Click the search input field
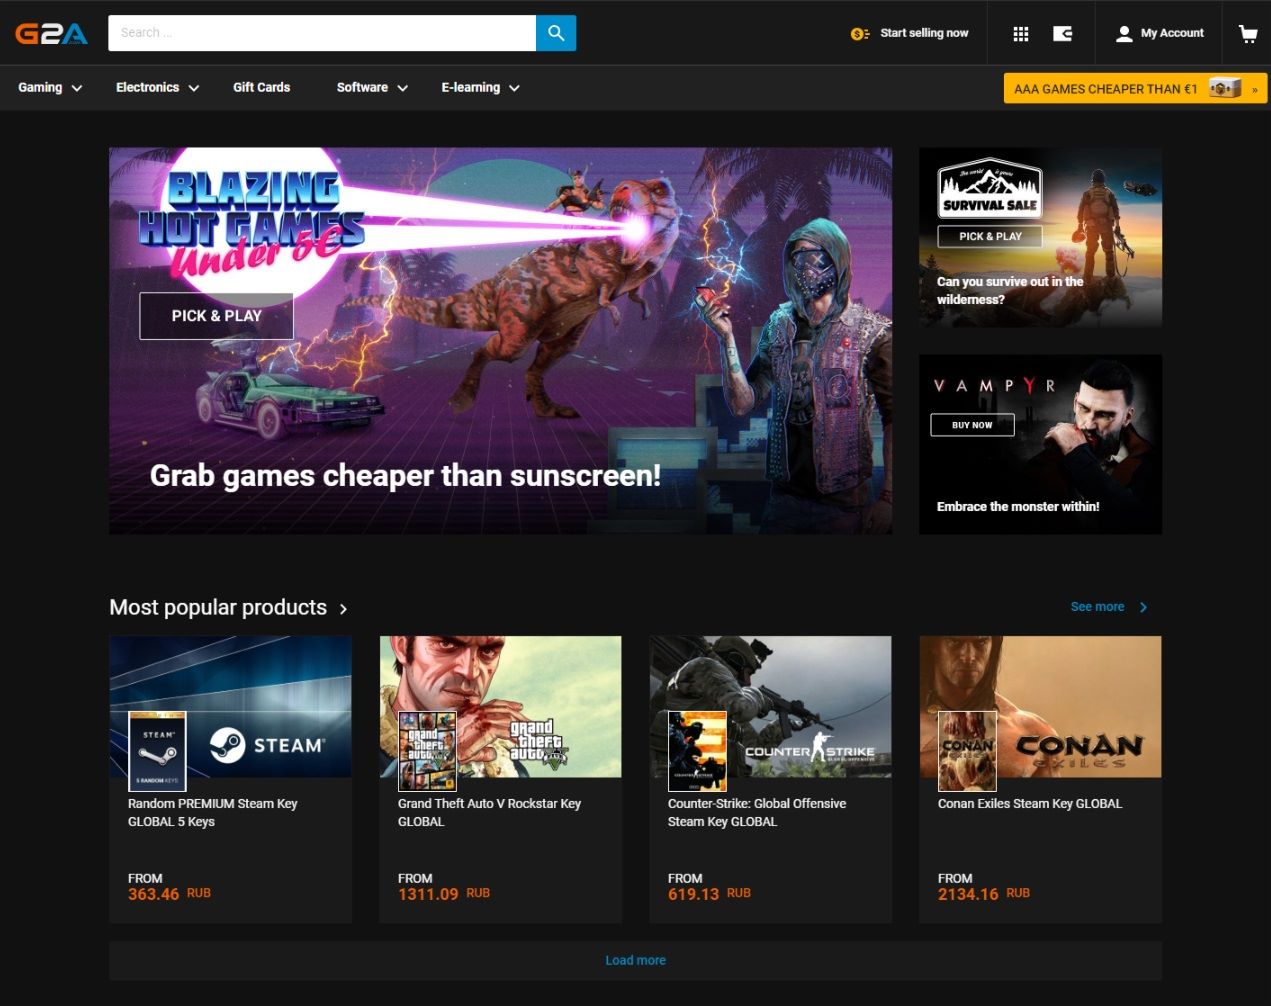 pos(322,33)
